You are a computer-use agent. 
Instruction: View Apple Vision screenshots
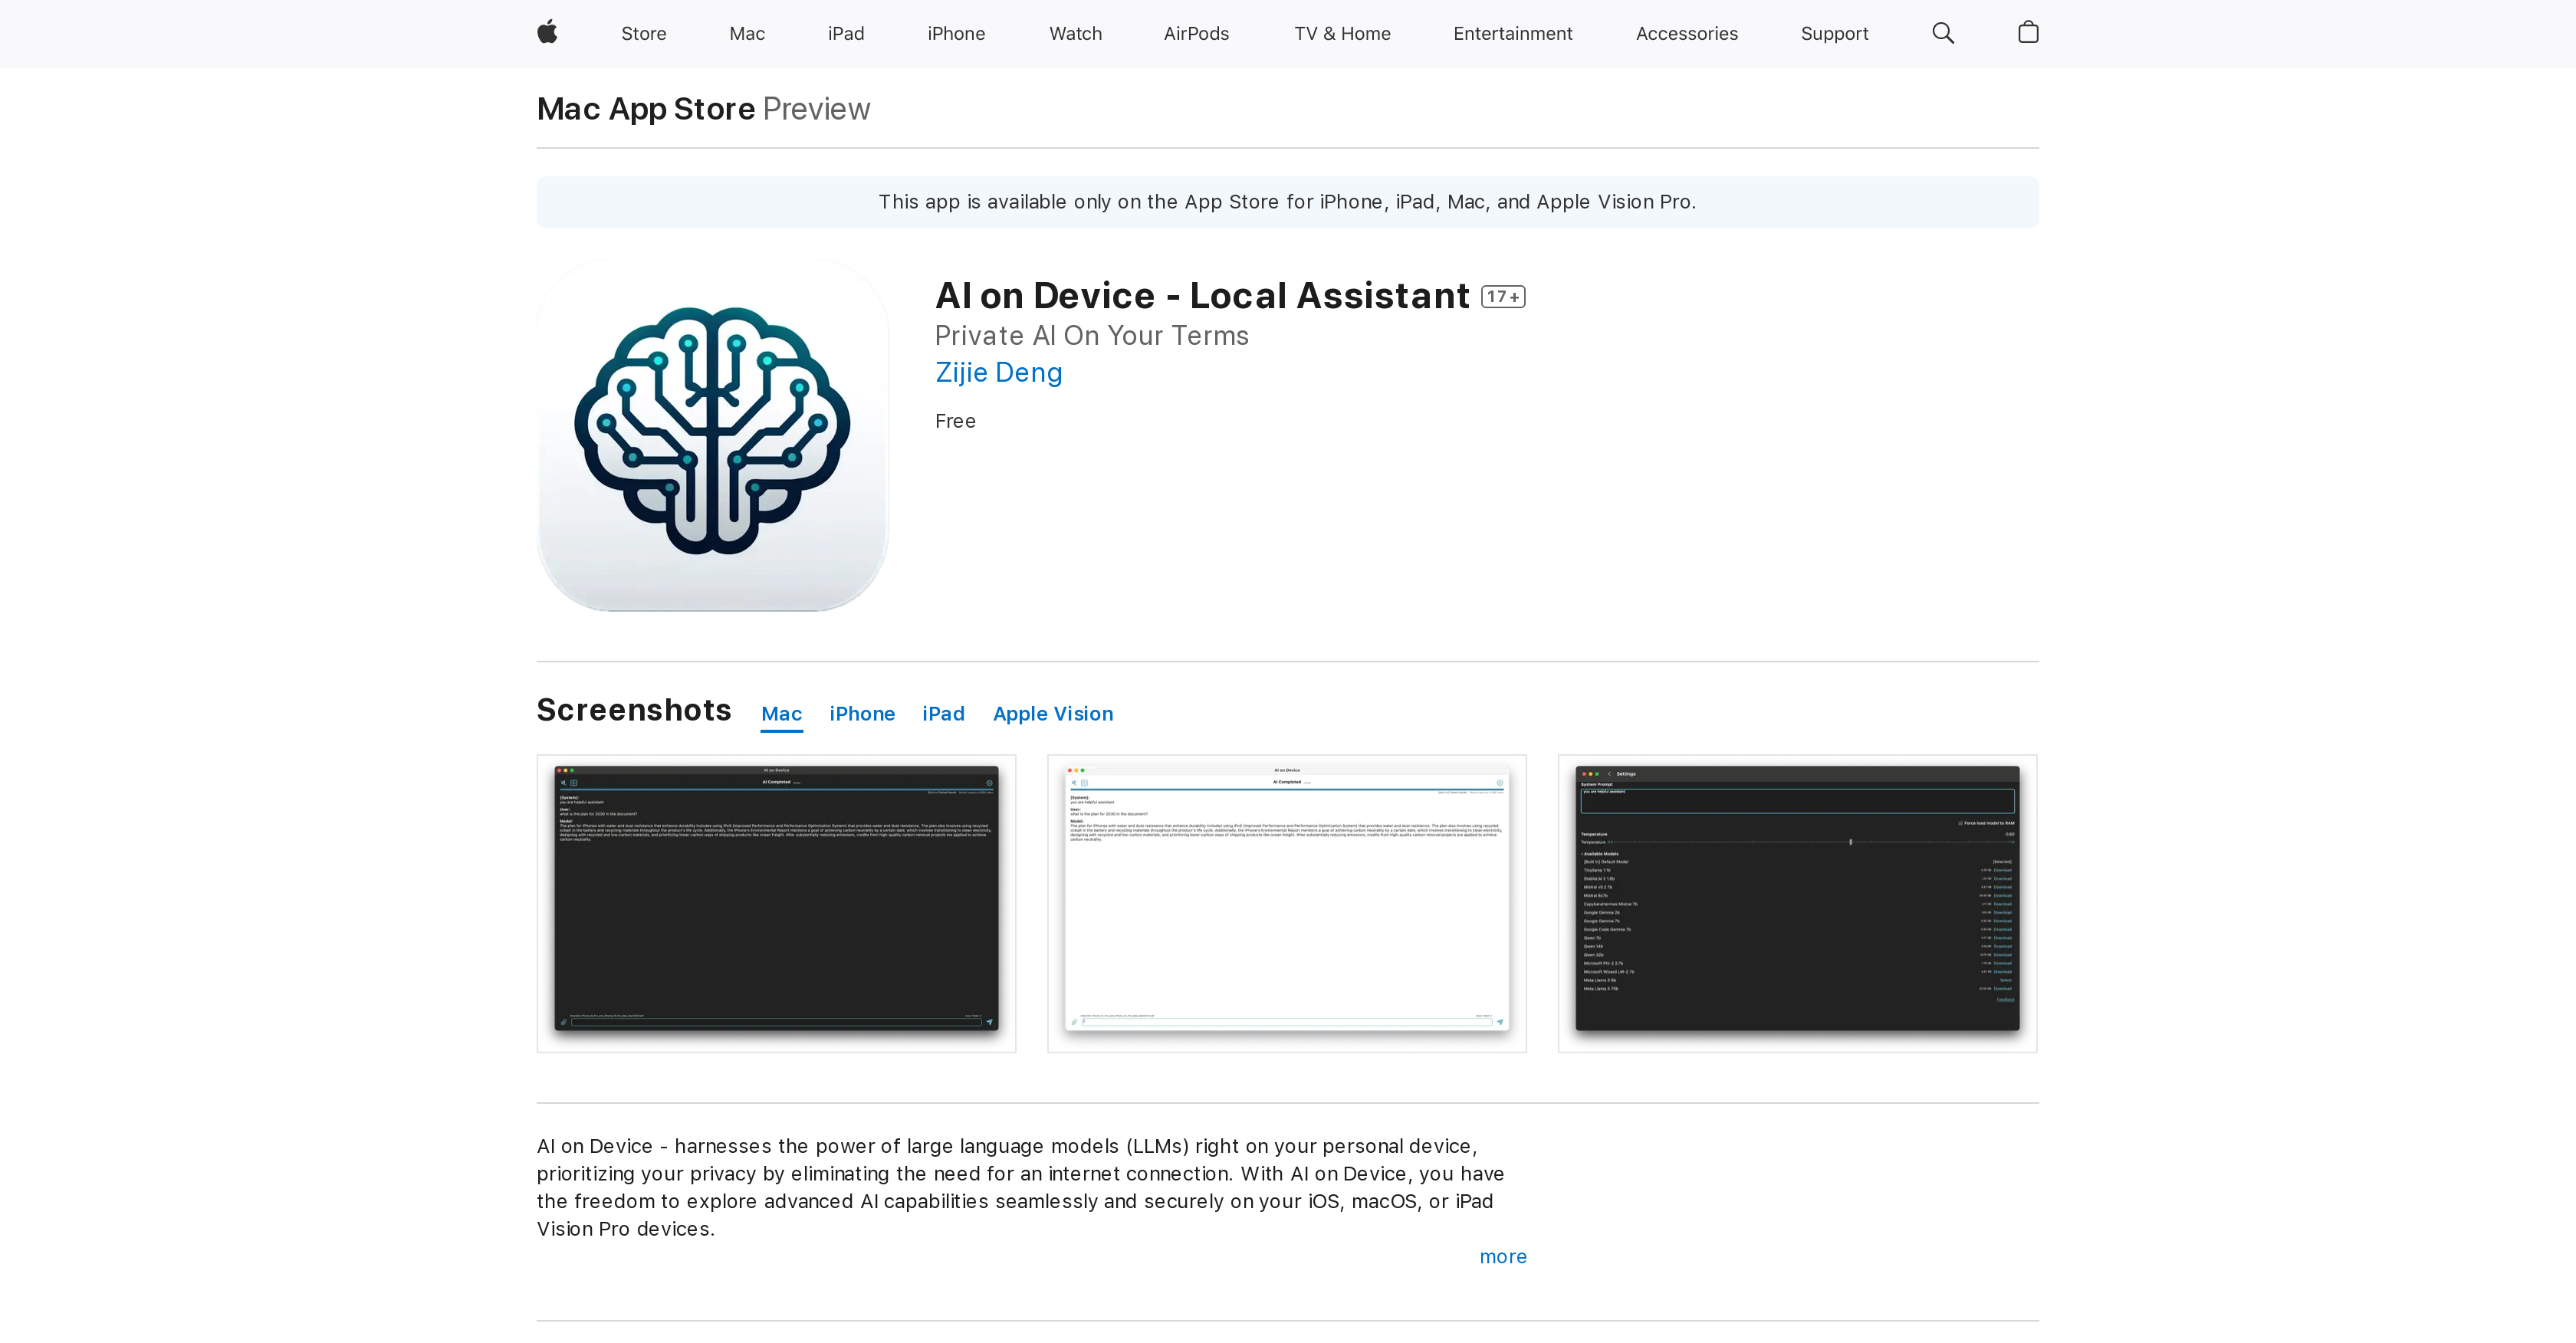(x=1053, y=714)
